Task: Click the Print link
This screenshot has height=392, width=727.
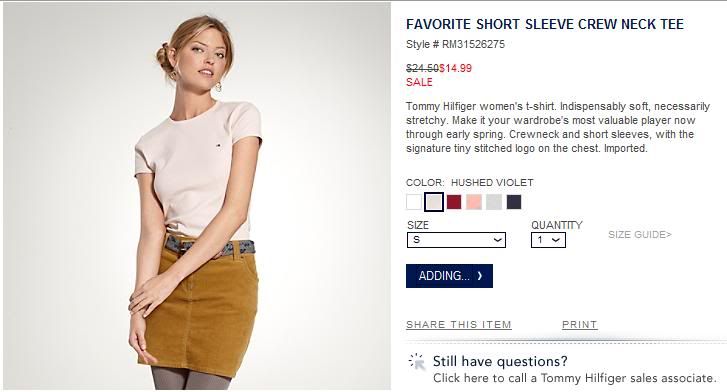Action: click(x=580, y=325)
